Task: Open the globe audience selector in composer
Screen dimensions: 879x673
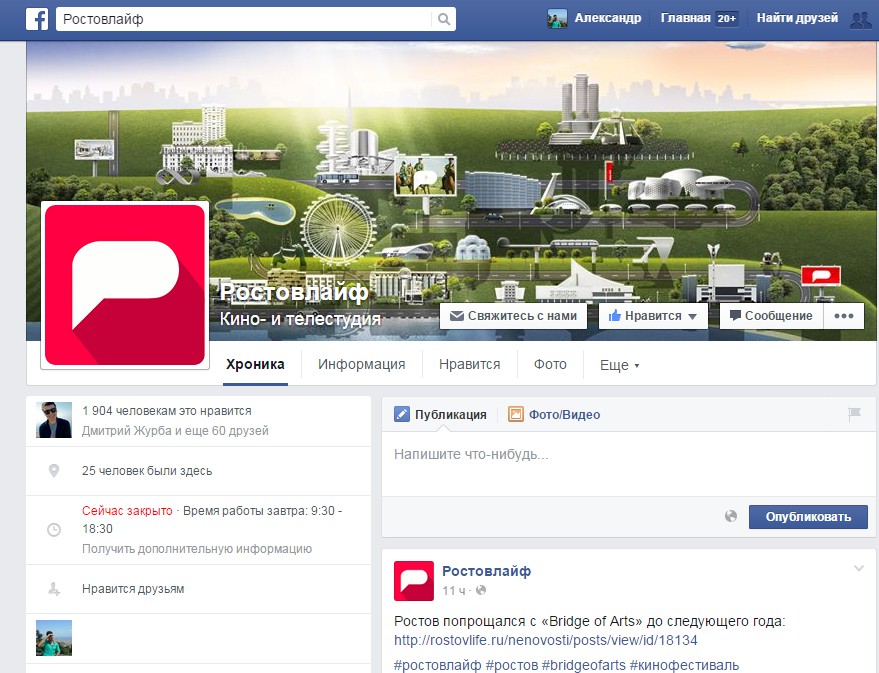Action: 730,517
